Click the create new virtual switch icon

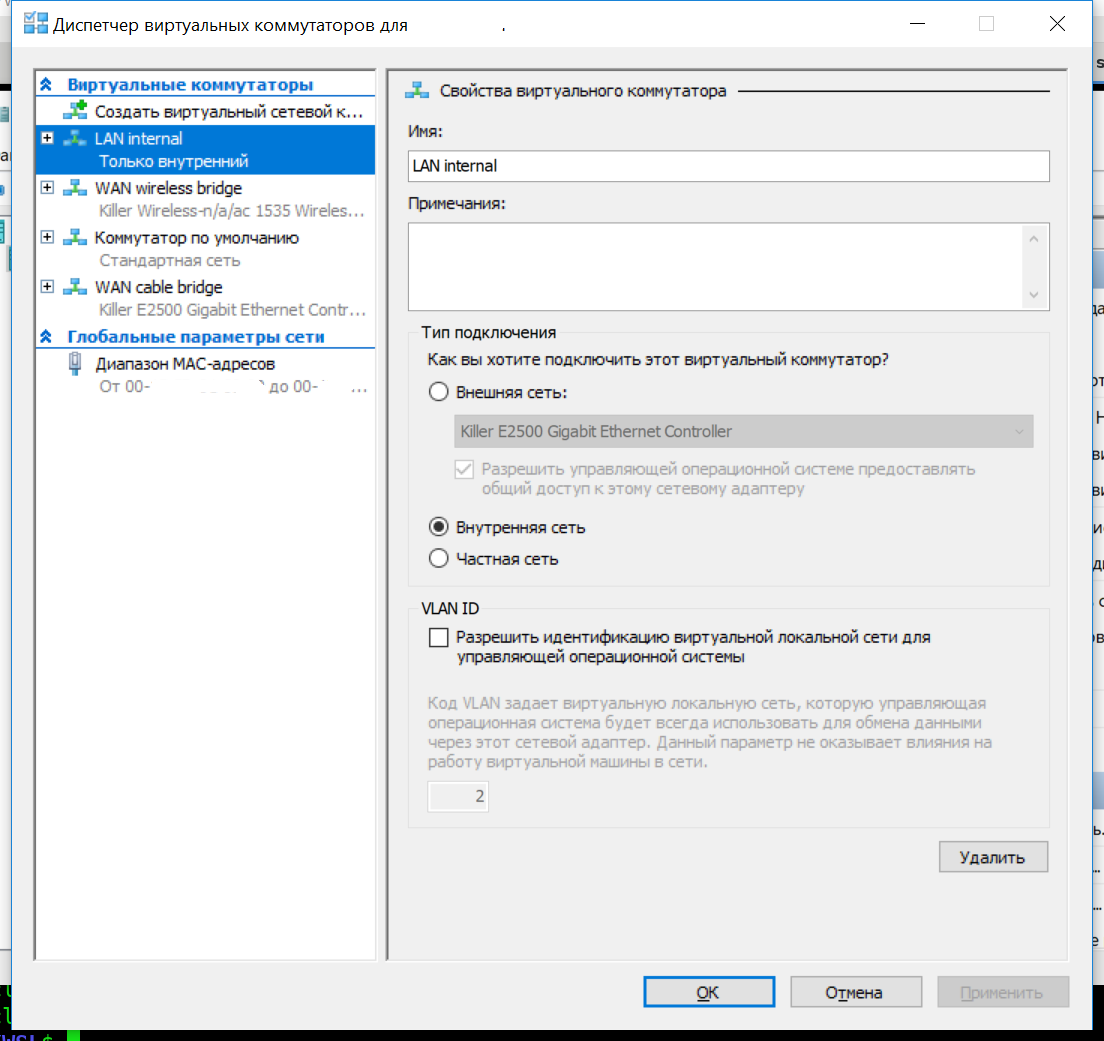pos(75,111)
